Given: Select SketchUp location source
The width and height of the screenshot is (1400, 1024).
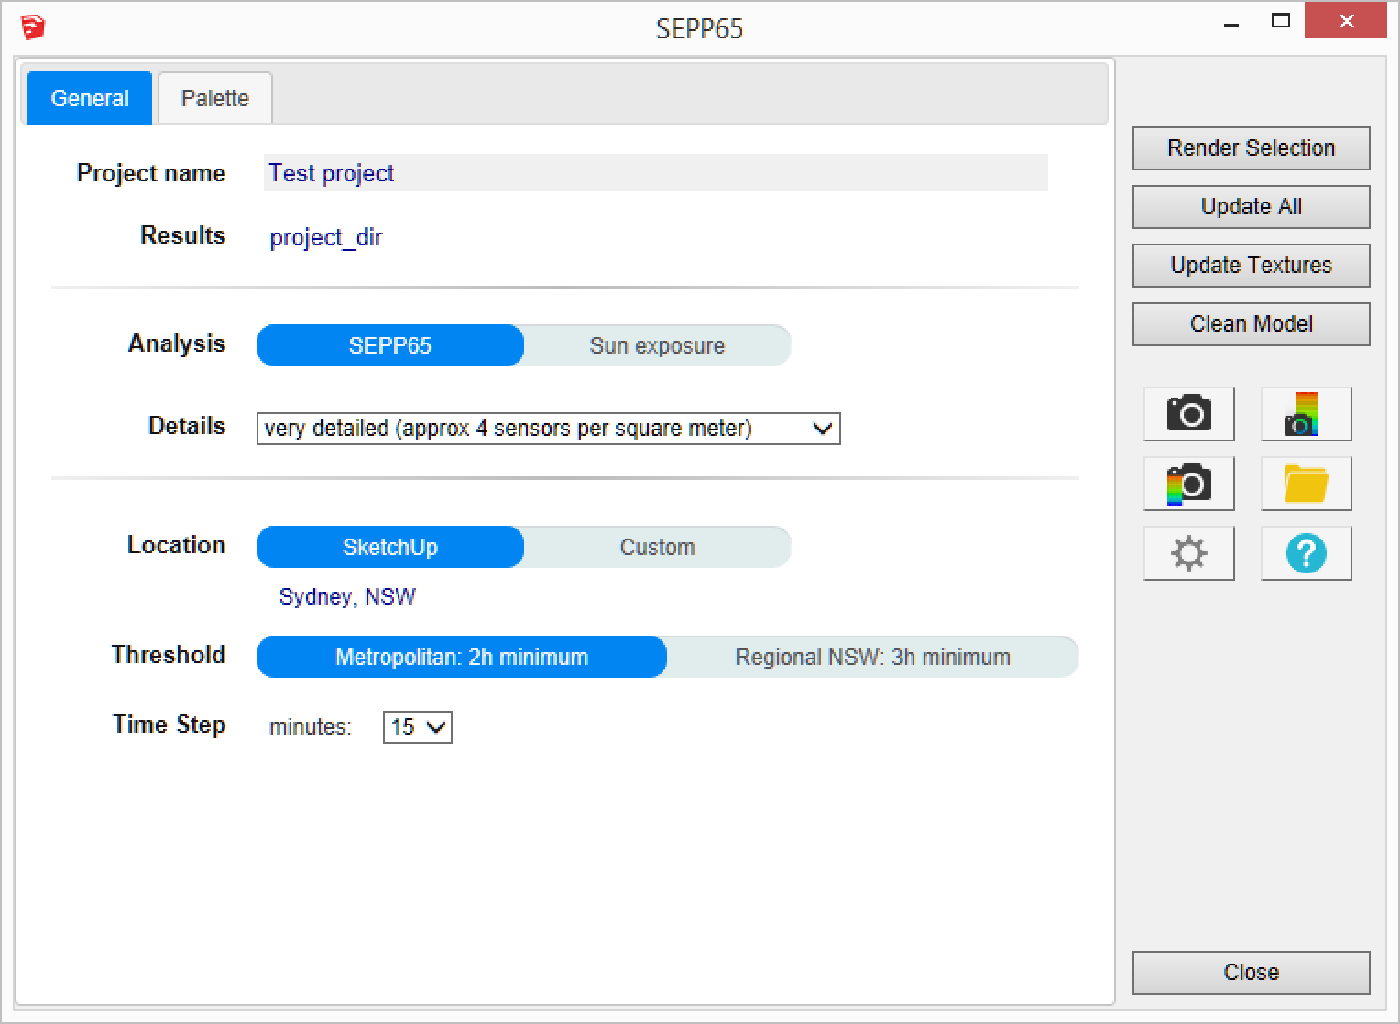Looking at the screenshot, I should pos(390,547).
